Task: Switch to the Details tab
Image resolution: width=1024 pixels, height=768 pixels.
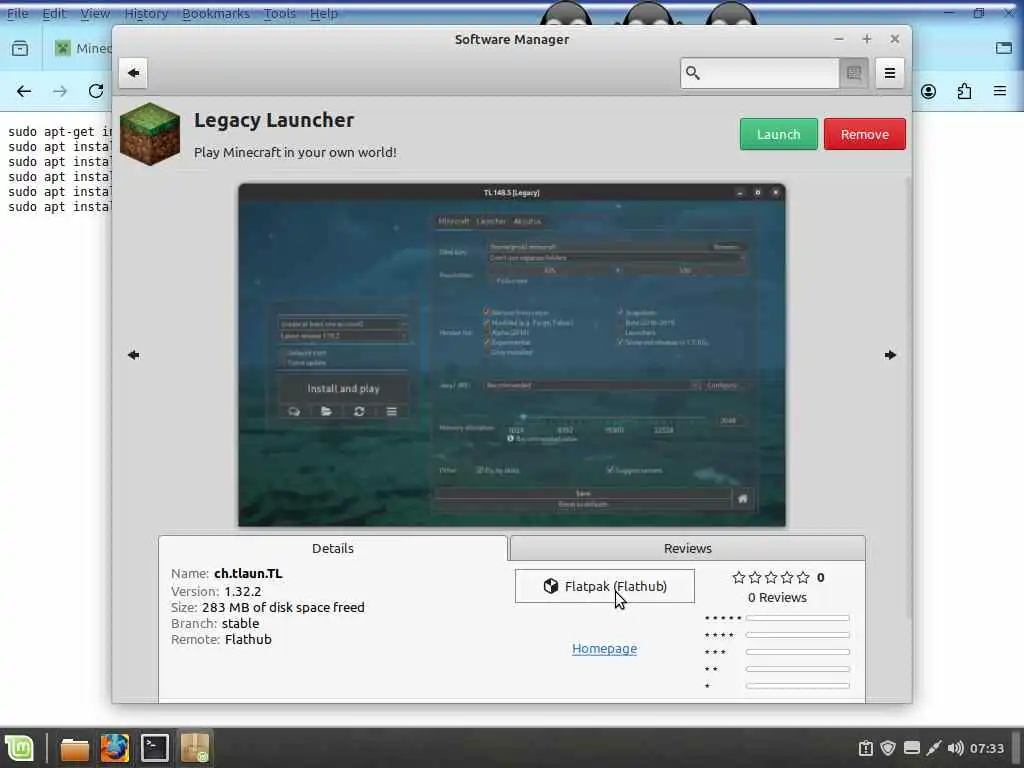Action: tap(332, 548)
